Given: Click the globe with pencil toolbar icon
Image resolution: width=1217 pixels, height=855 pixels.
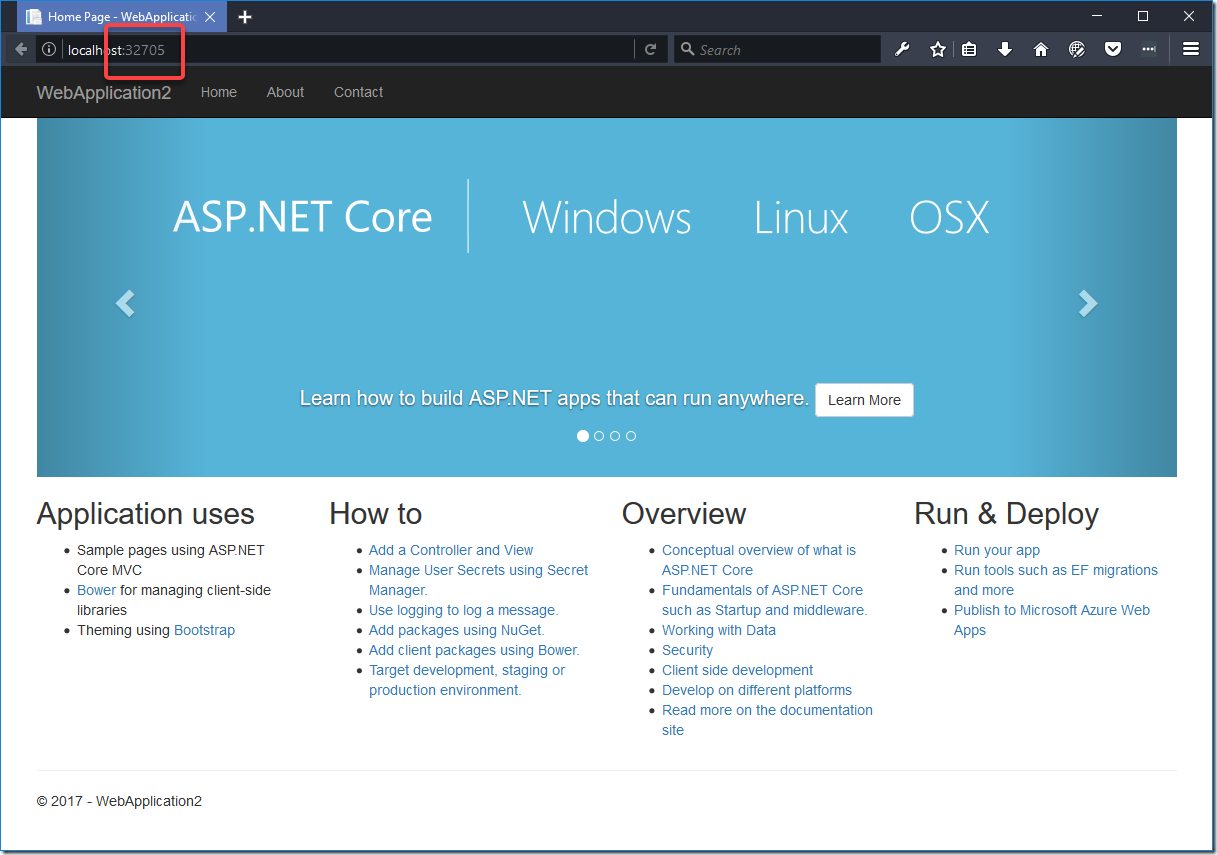Looking at the screenshot, I should coord(1077,49).
